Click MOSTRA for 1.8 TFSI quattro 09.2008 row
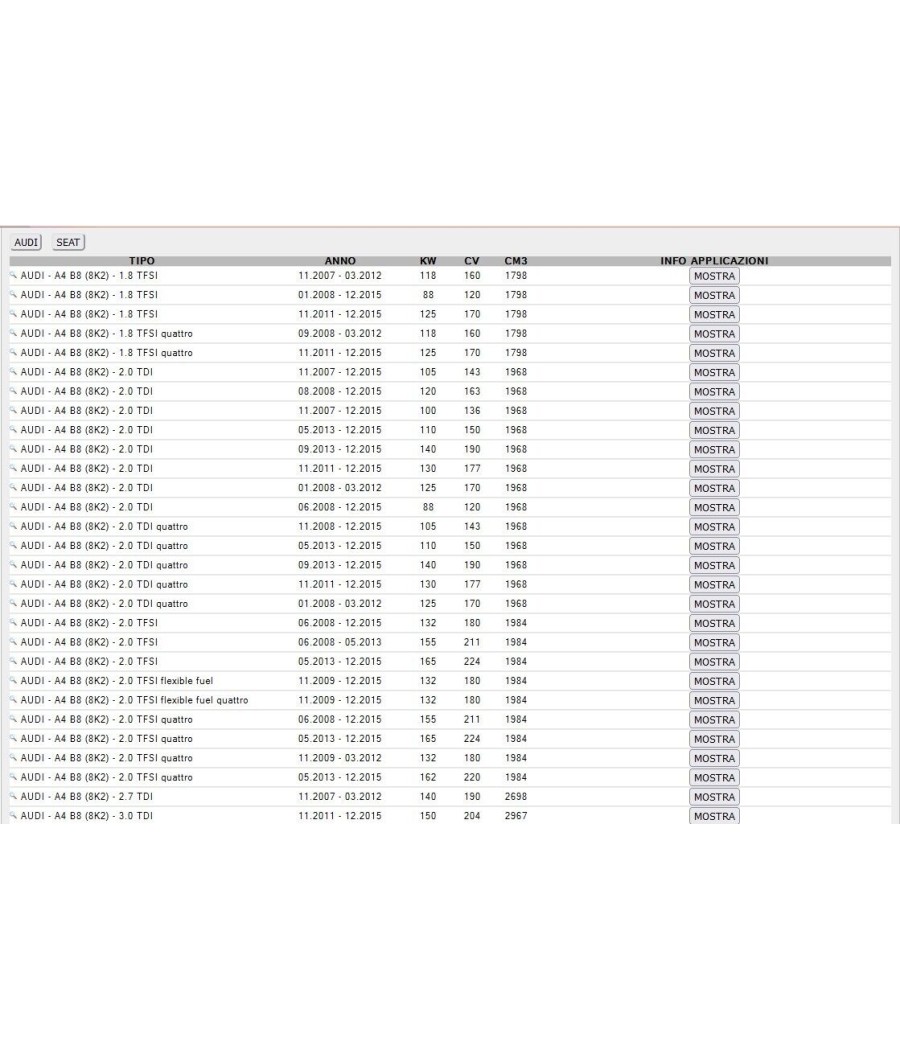 point(715,334)
